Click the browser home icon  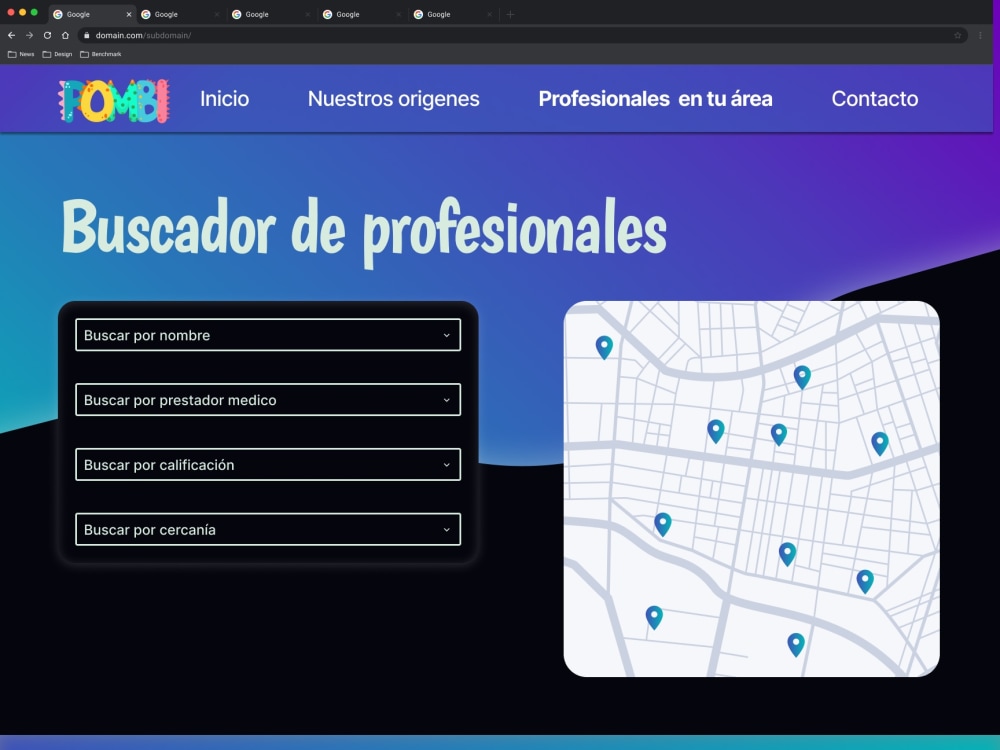(65, 36)
